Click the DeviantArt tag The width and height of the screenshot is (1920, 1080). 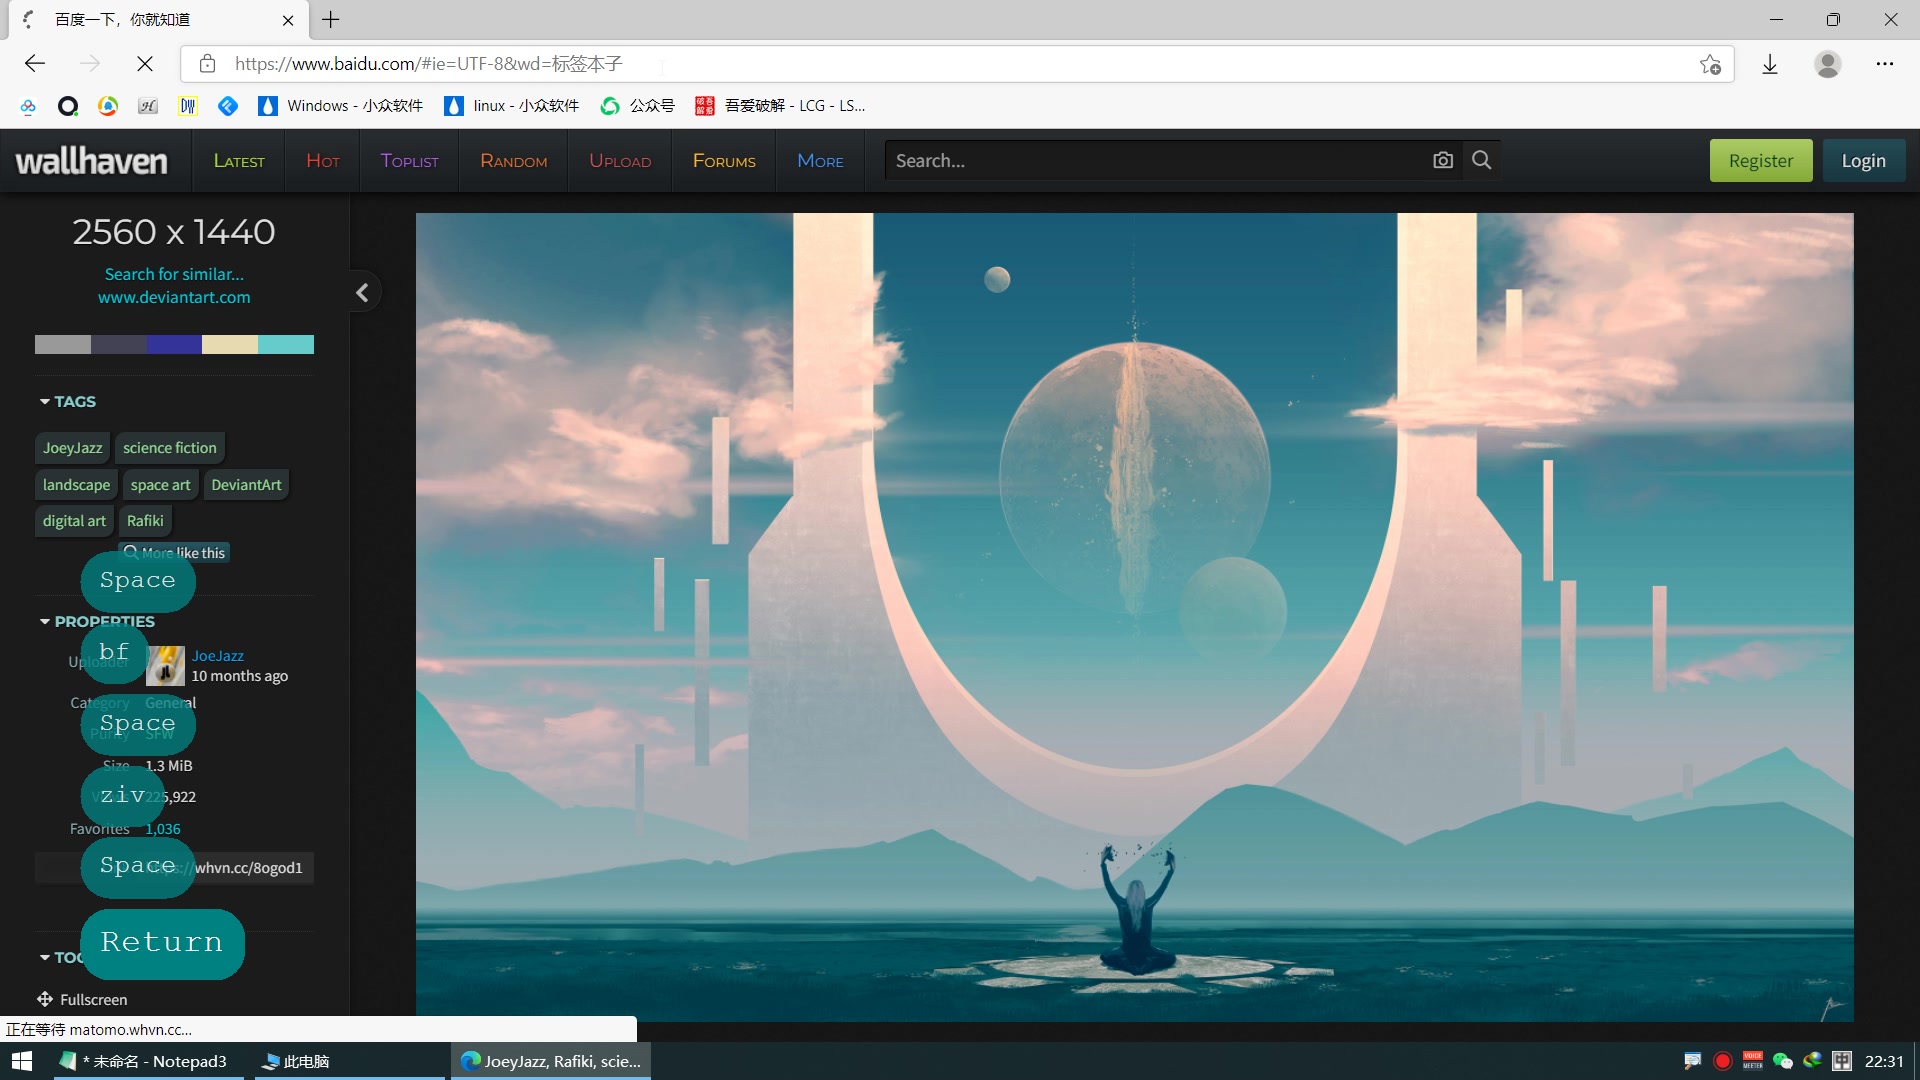coord(246,485)
